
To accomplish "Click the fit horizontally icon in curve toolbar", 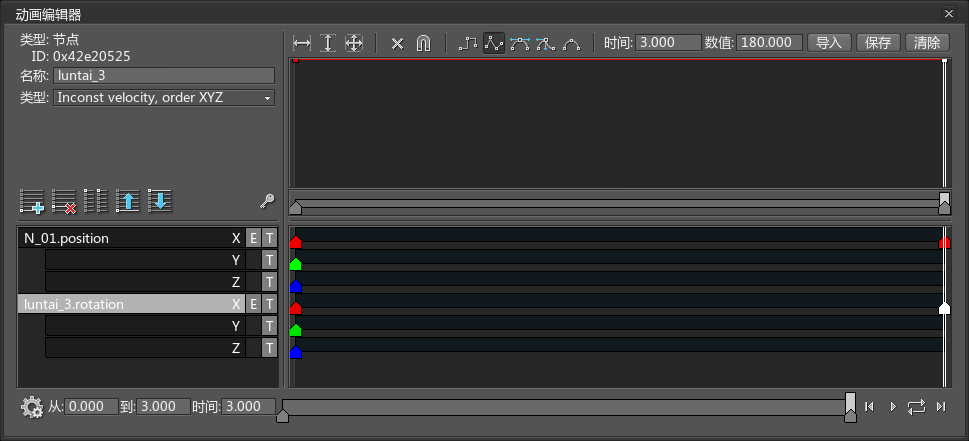I will tap(302, 43).
